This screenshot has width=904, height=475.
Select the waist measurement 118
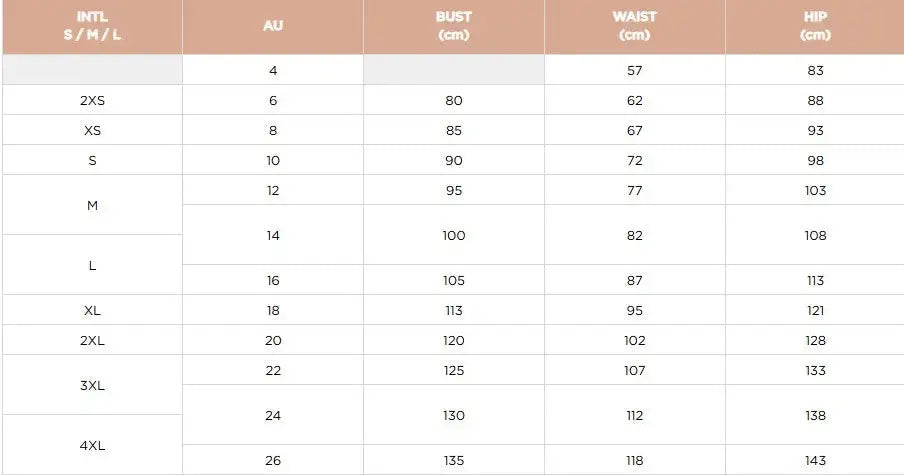tap(635, 461)
